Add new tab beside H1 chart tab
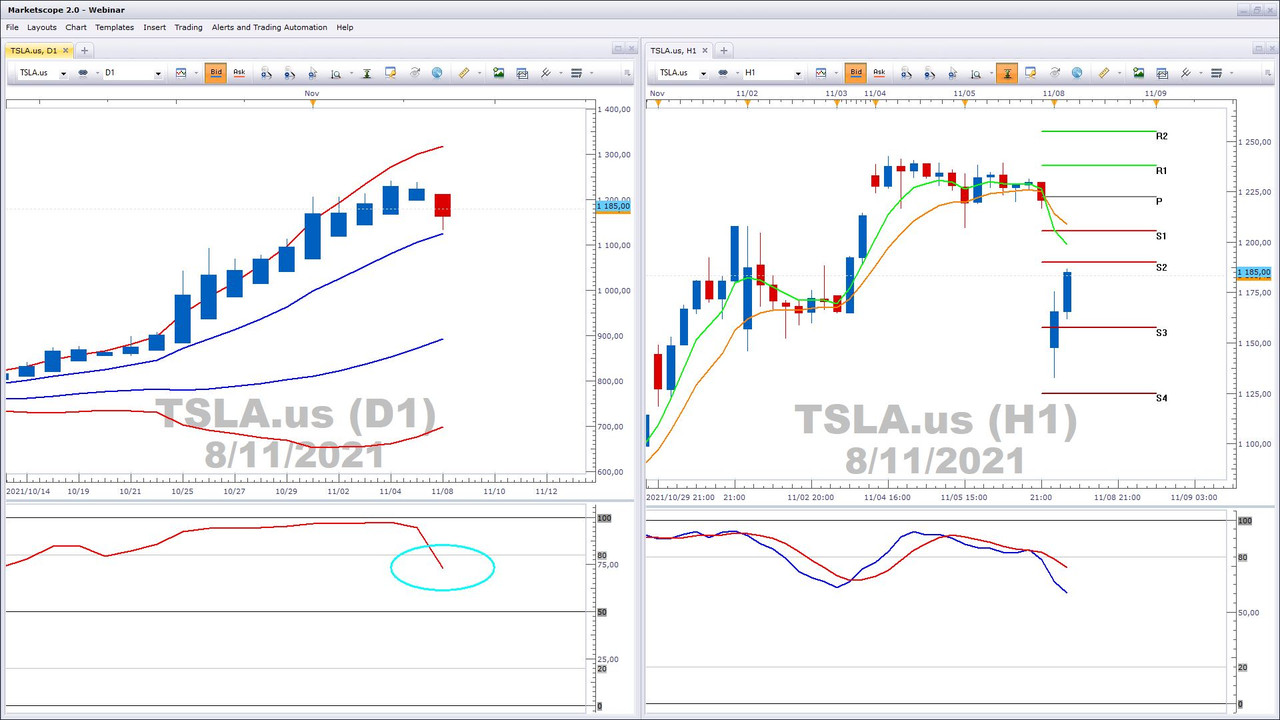This screenshot has height=720, width=1280. 725,50
